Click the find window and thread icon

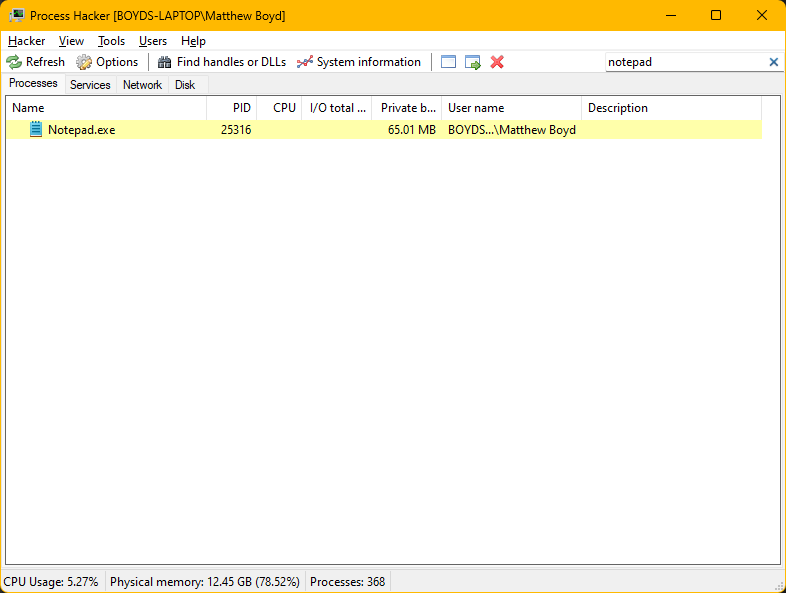point(473,62)
